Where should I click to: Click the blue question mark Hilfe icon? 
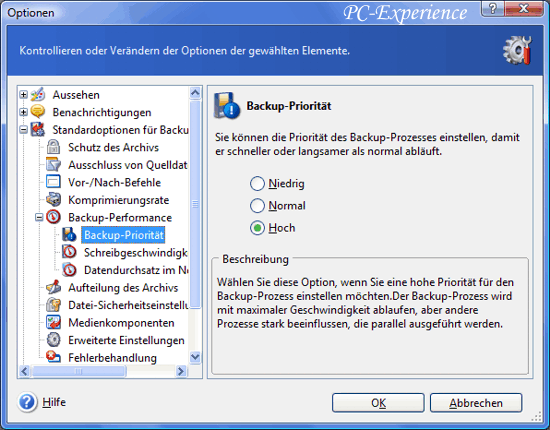coord(27,402)
